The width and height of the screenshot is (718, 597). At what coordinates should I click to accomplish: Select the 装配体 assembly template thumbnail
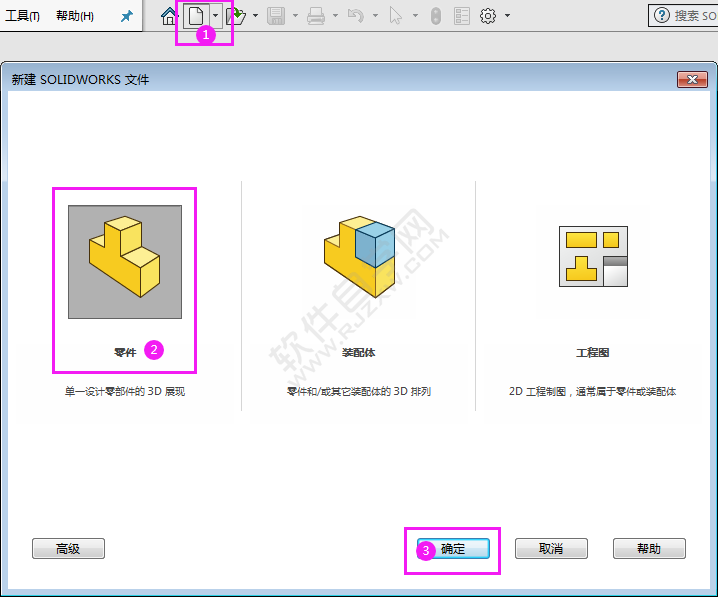pos(359,262)
